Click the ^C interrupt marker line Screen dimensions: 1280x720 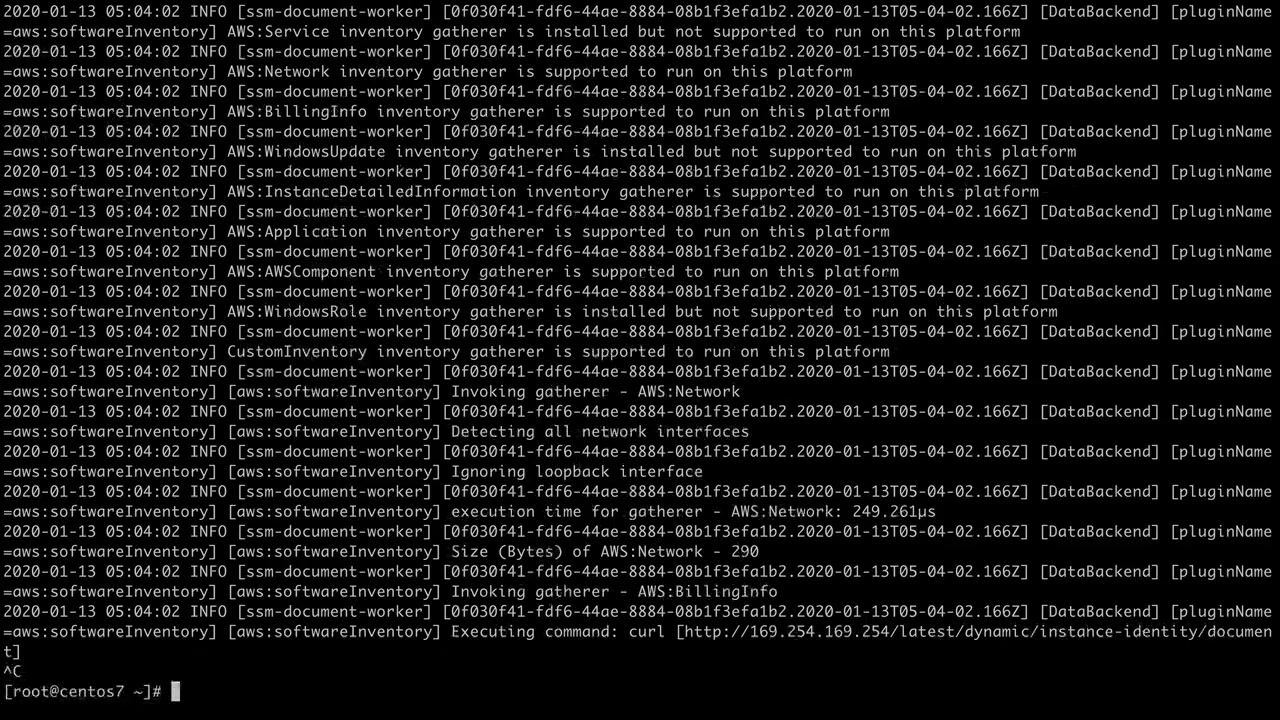pos(11,671)
